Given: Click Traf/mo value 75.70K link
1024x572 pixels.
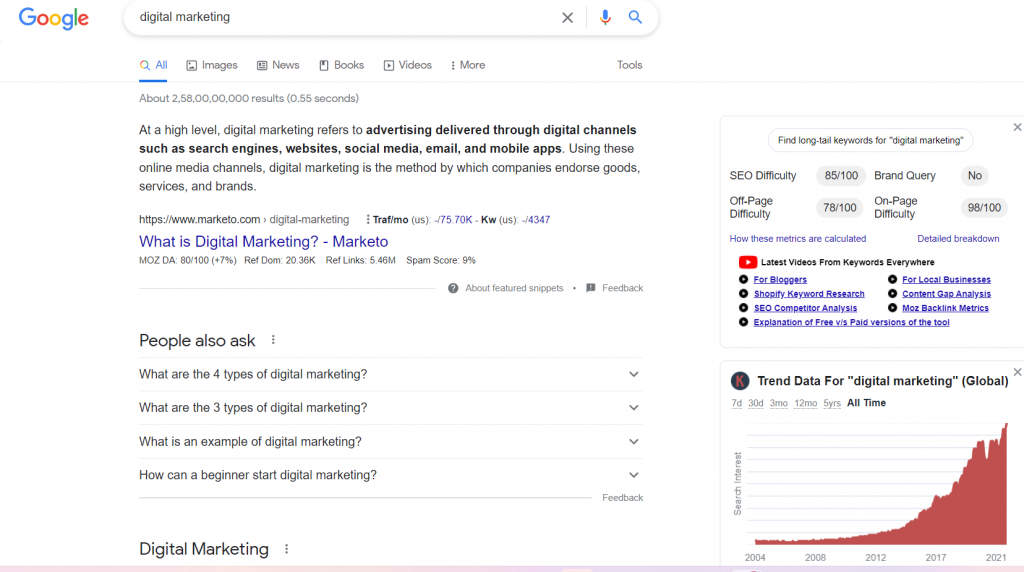Looking at the screenshot, I should click(454, 220).
